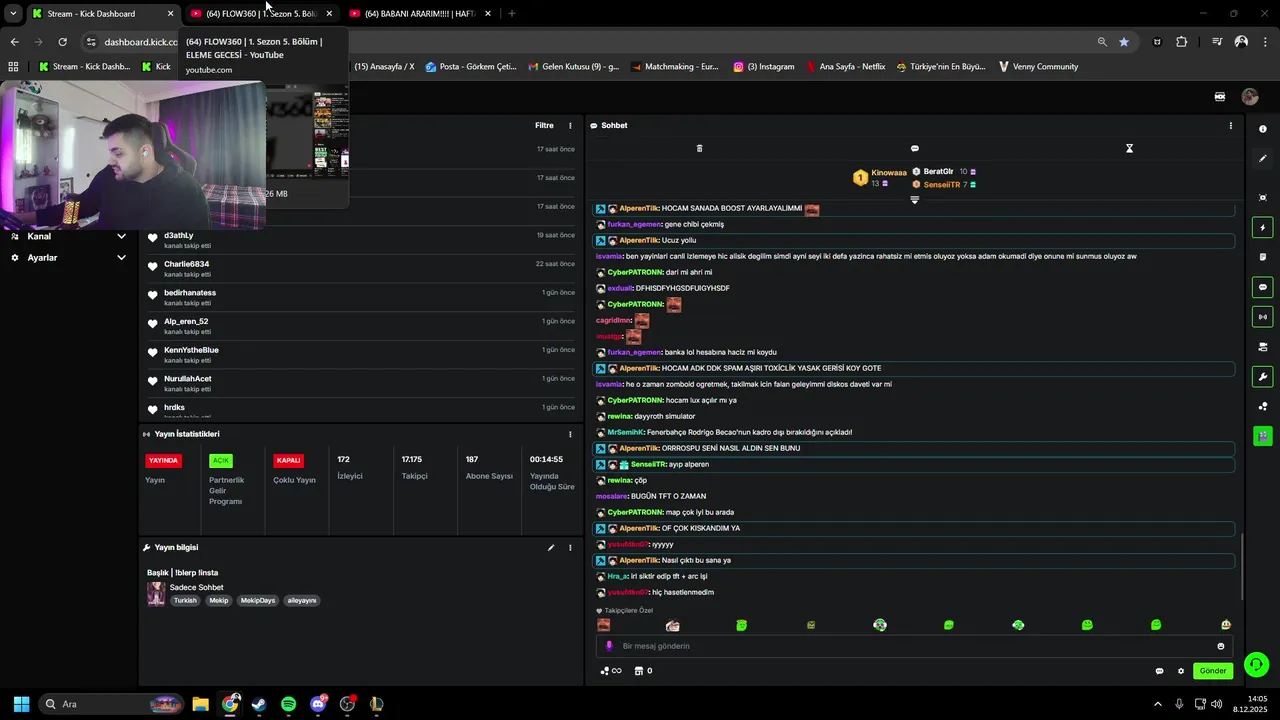Screen dimensions: 1280x720
Task: Click the profile avatar at top right of dashboard
Action: click(1250, 97)
